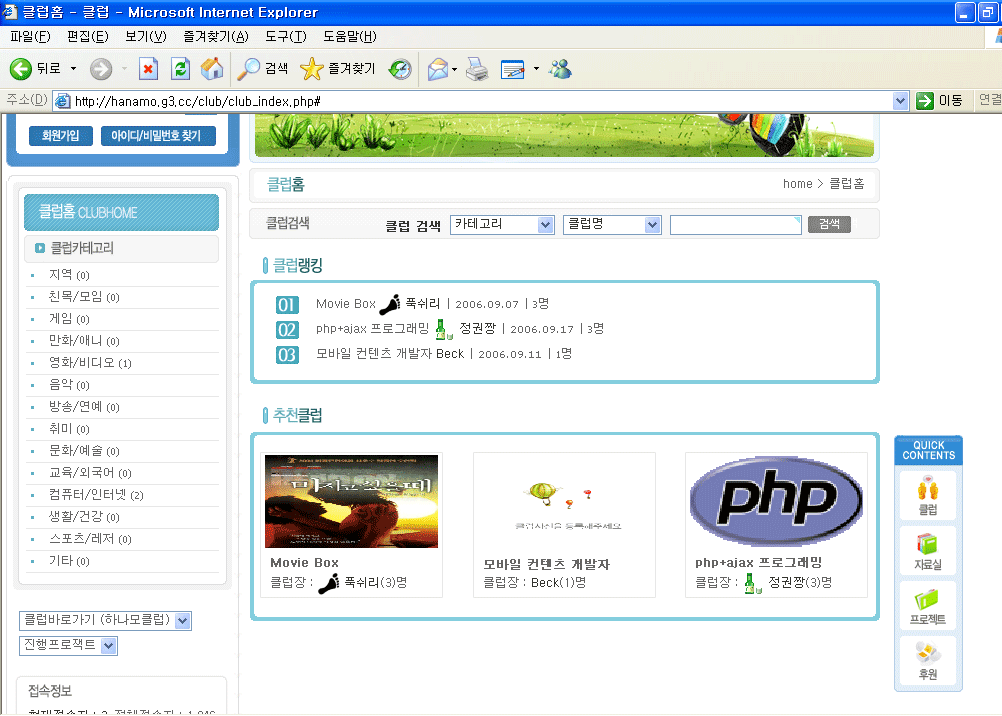
Task: Go to the Home page icon
Action: (211, 69)
